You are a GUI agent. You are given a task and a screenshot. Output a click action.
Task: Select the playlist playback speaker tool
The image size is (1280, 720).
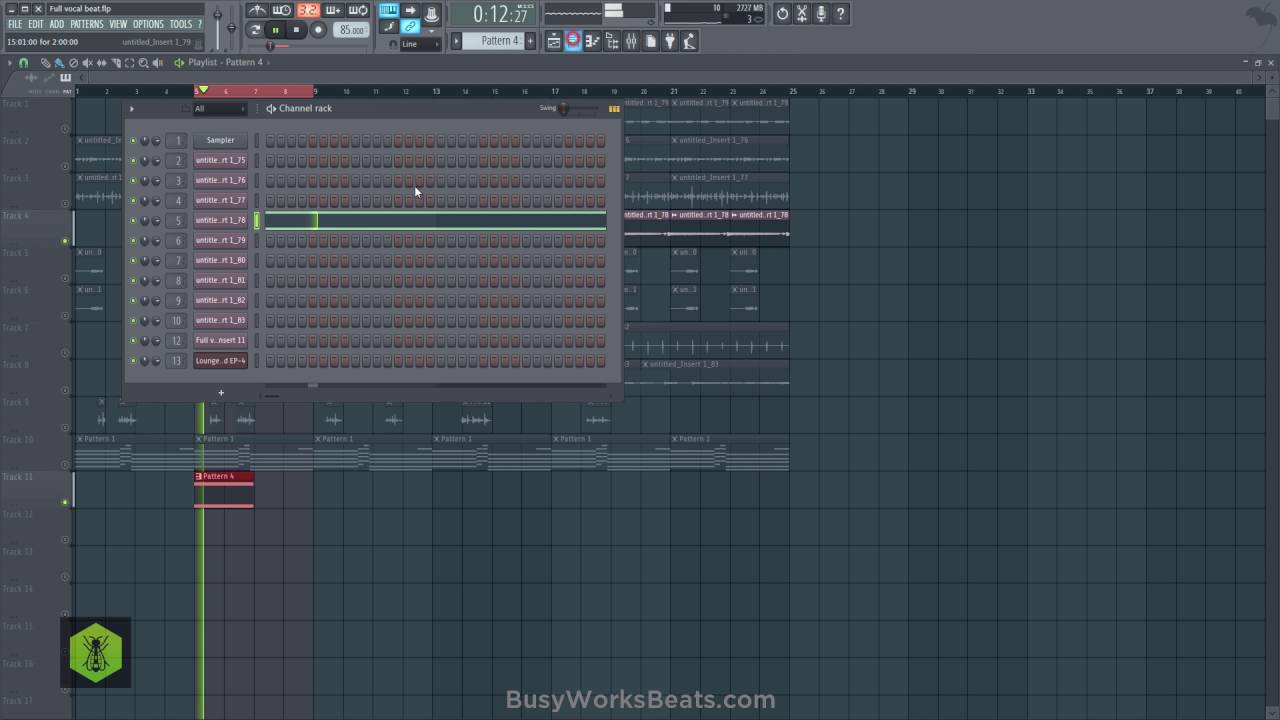[x=158, y=62]
